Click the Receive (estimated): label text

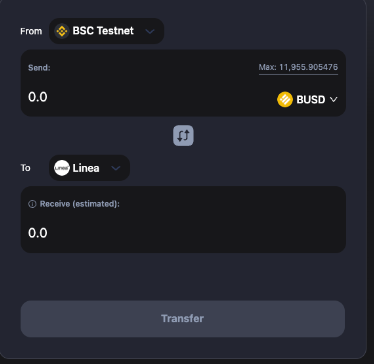tap(80, 204)
